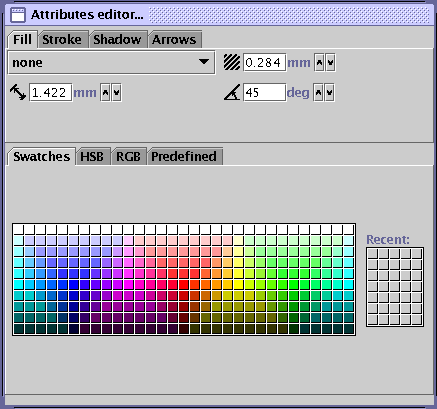
Task: Decrease the 45 deg angle value
Action: tap(330, 92)
